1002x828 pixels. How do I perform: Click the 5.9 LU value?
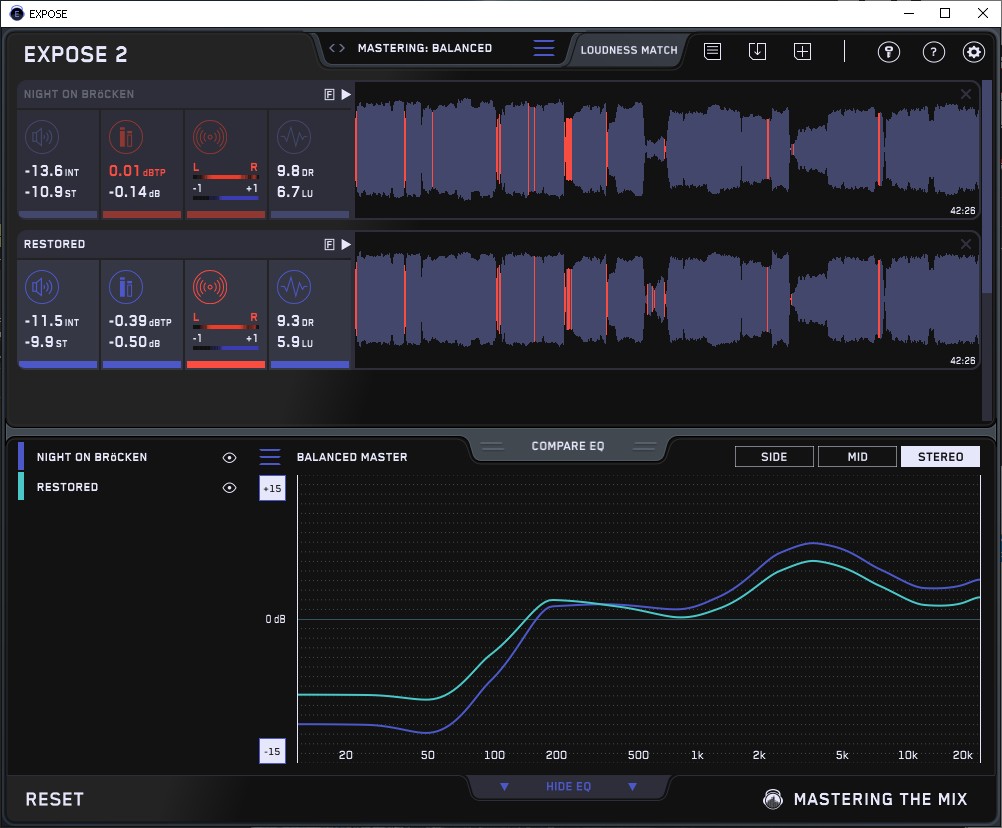295,342
